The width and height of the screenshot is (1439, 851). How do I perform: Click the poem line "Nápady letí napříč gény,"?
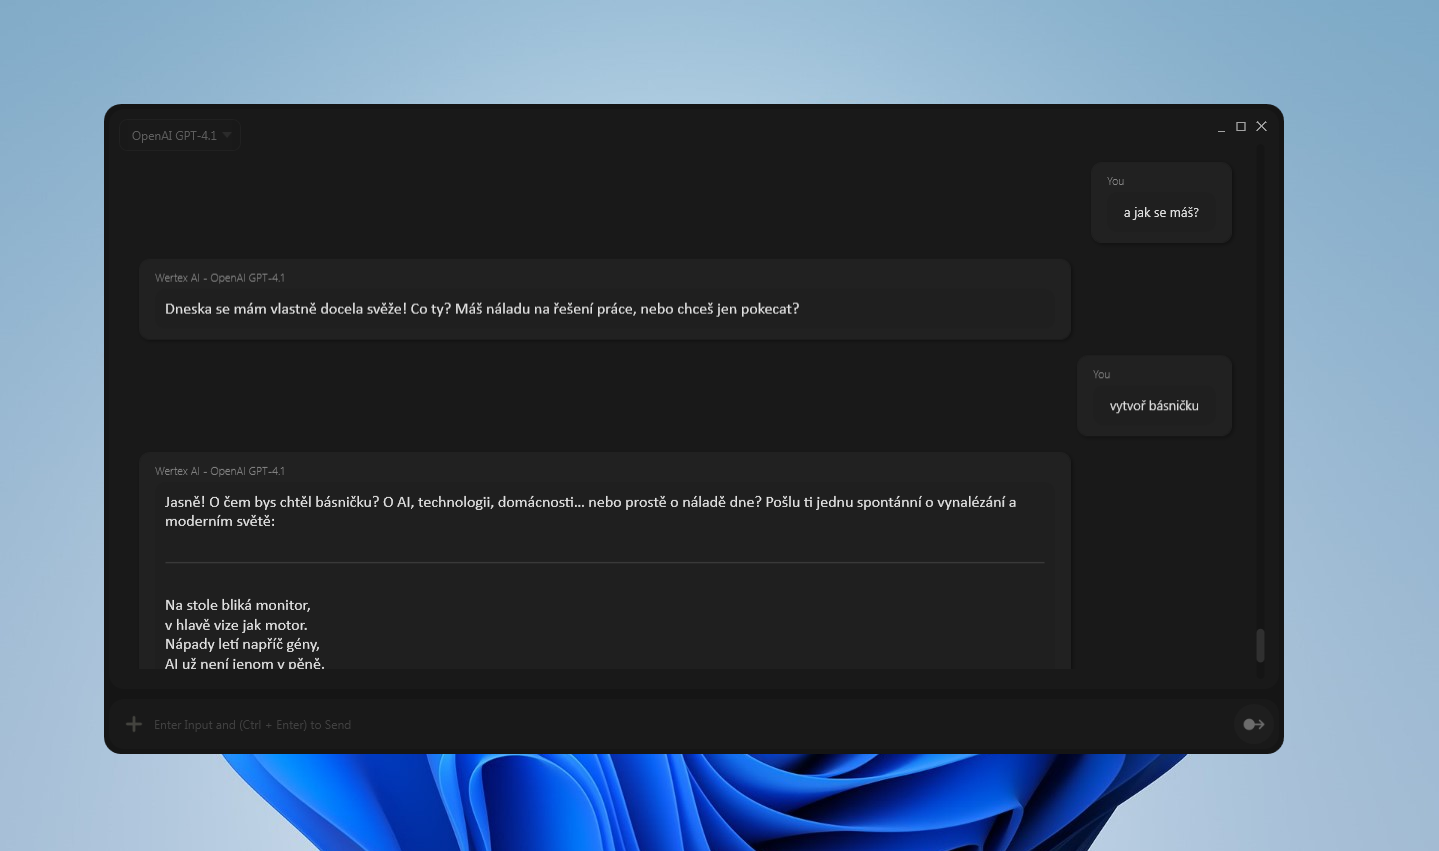coord(242,644)
